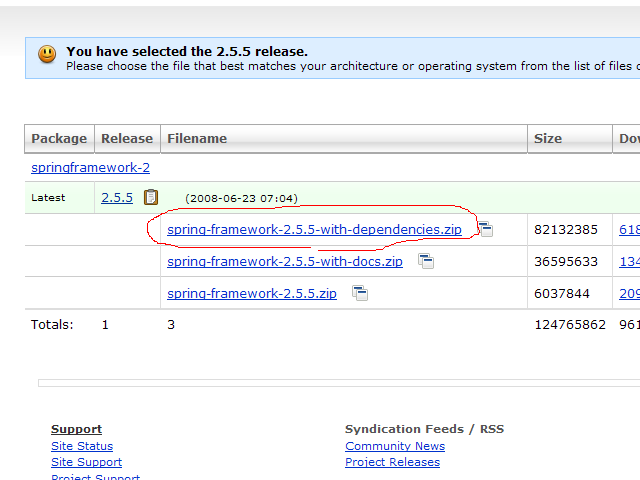Select the size value 82132385
Screen dimensions: 640x480
pos(566,229)
